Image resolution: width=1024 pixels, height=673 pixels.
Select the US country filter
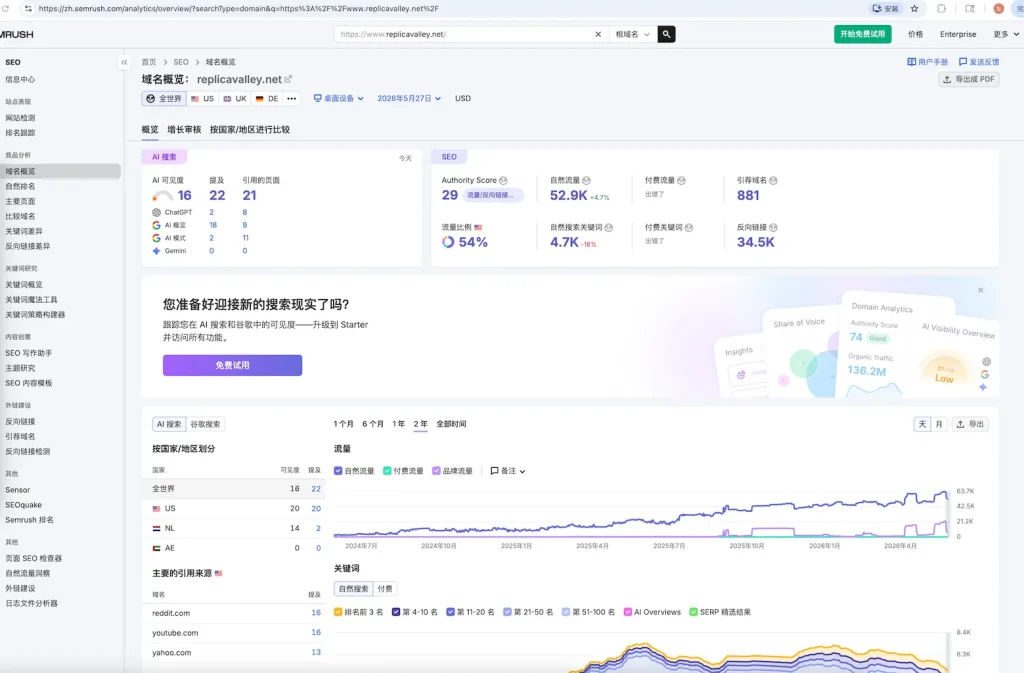[202, 99]
